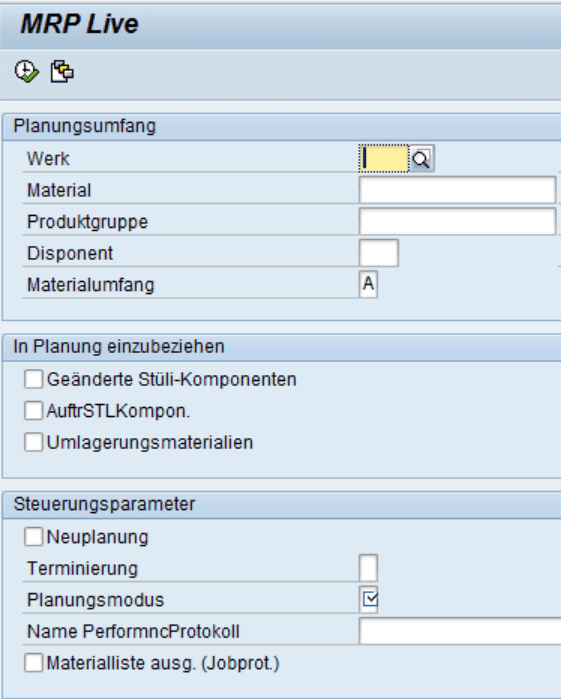
Task: Toggle the Umlagerungsmaterialien checkbox
Action: (x=33, y=442)
